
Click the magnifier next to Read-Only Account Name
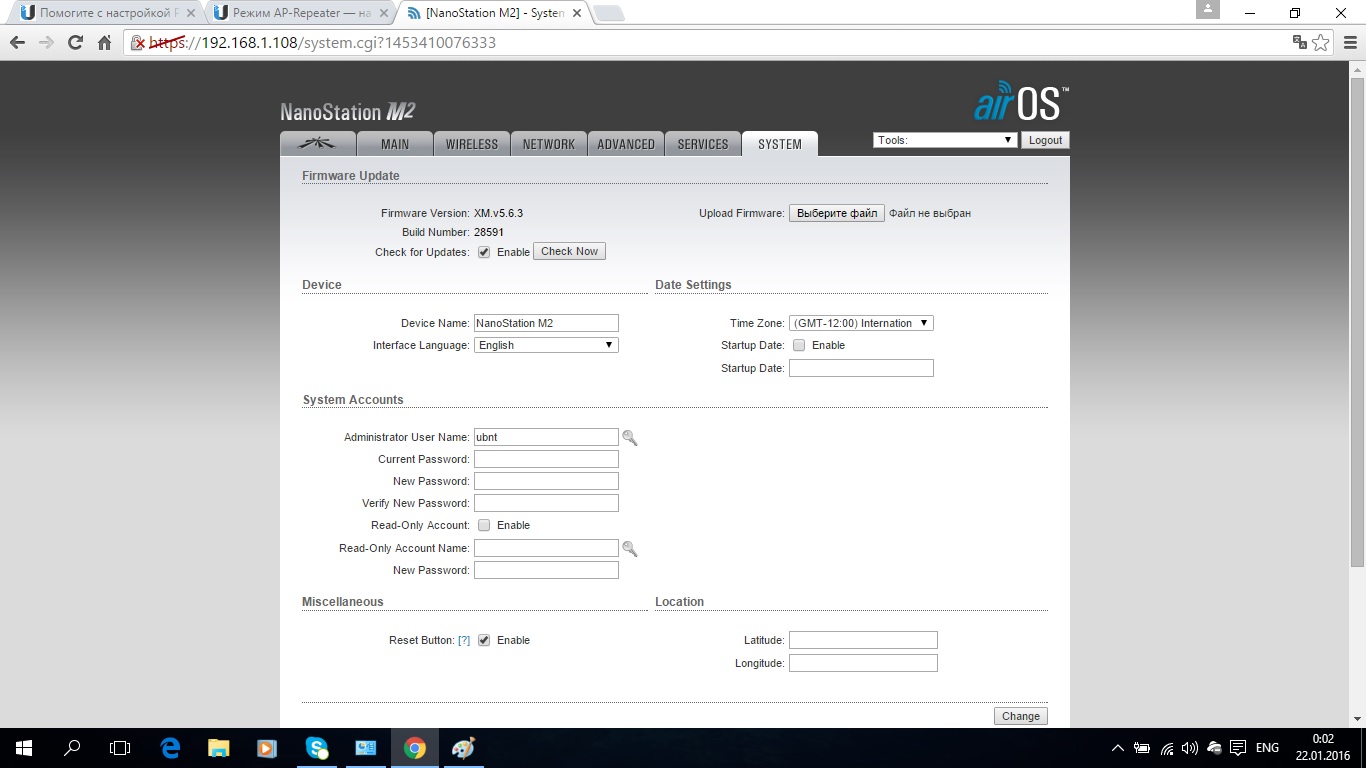629,548
